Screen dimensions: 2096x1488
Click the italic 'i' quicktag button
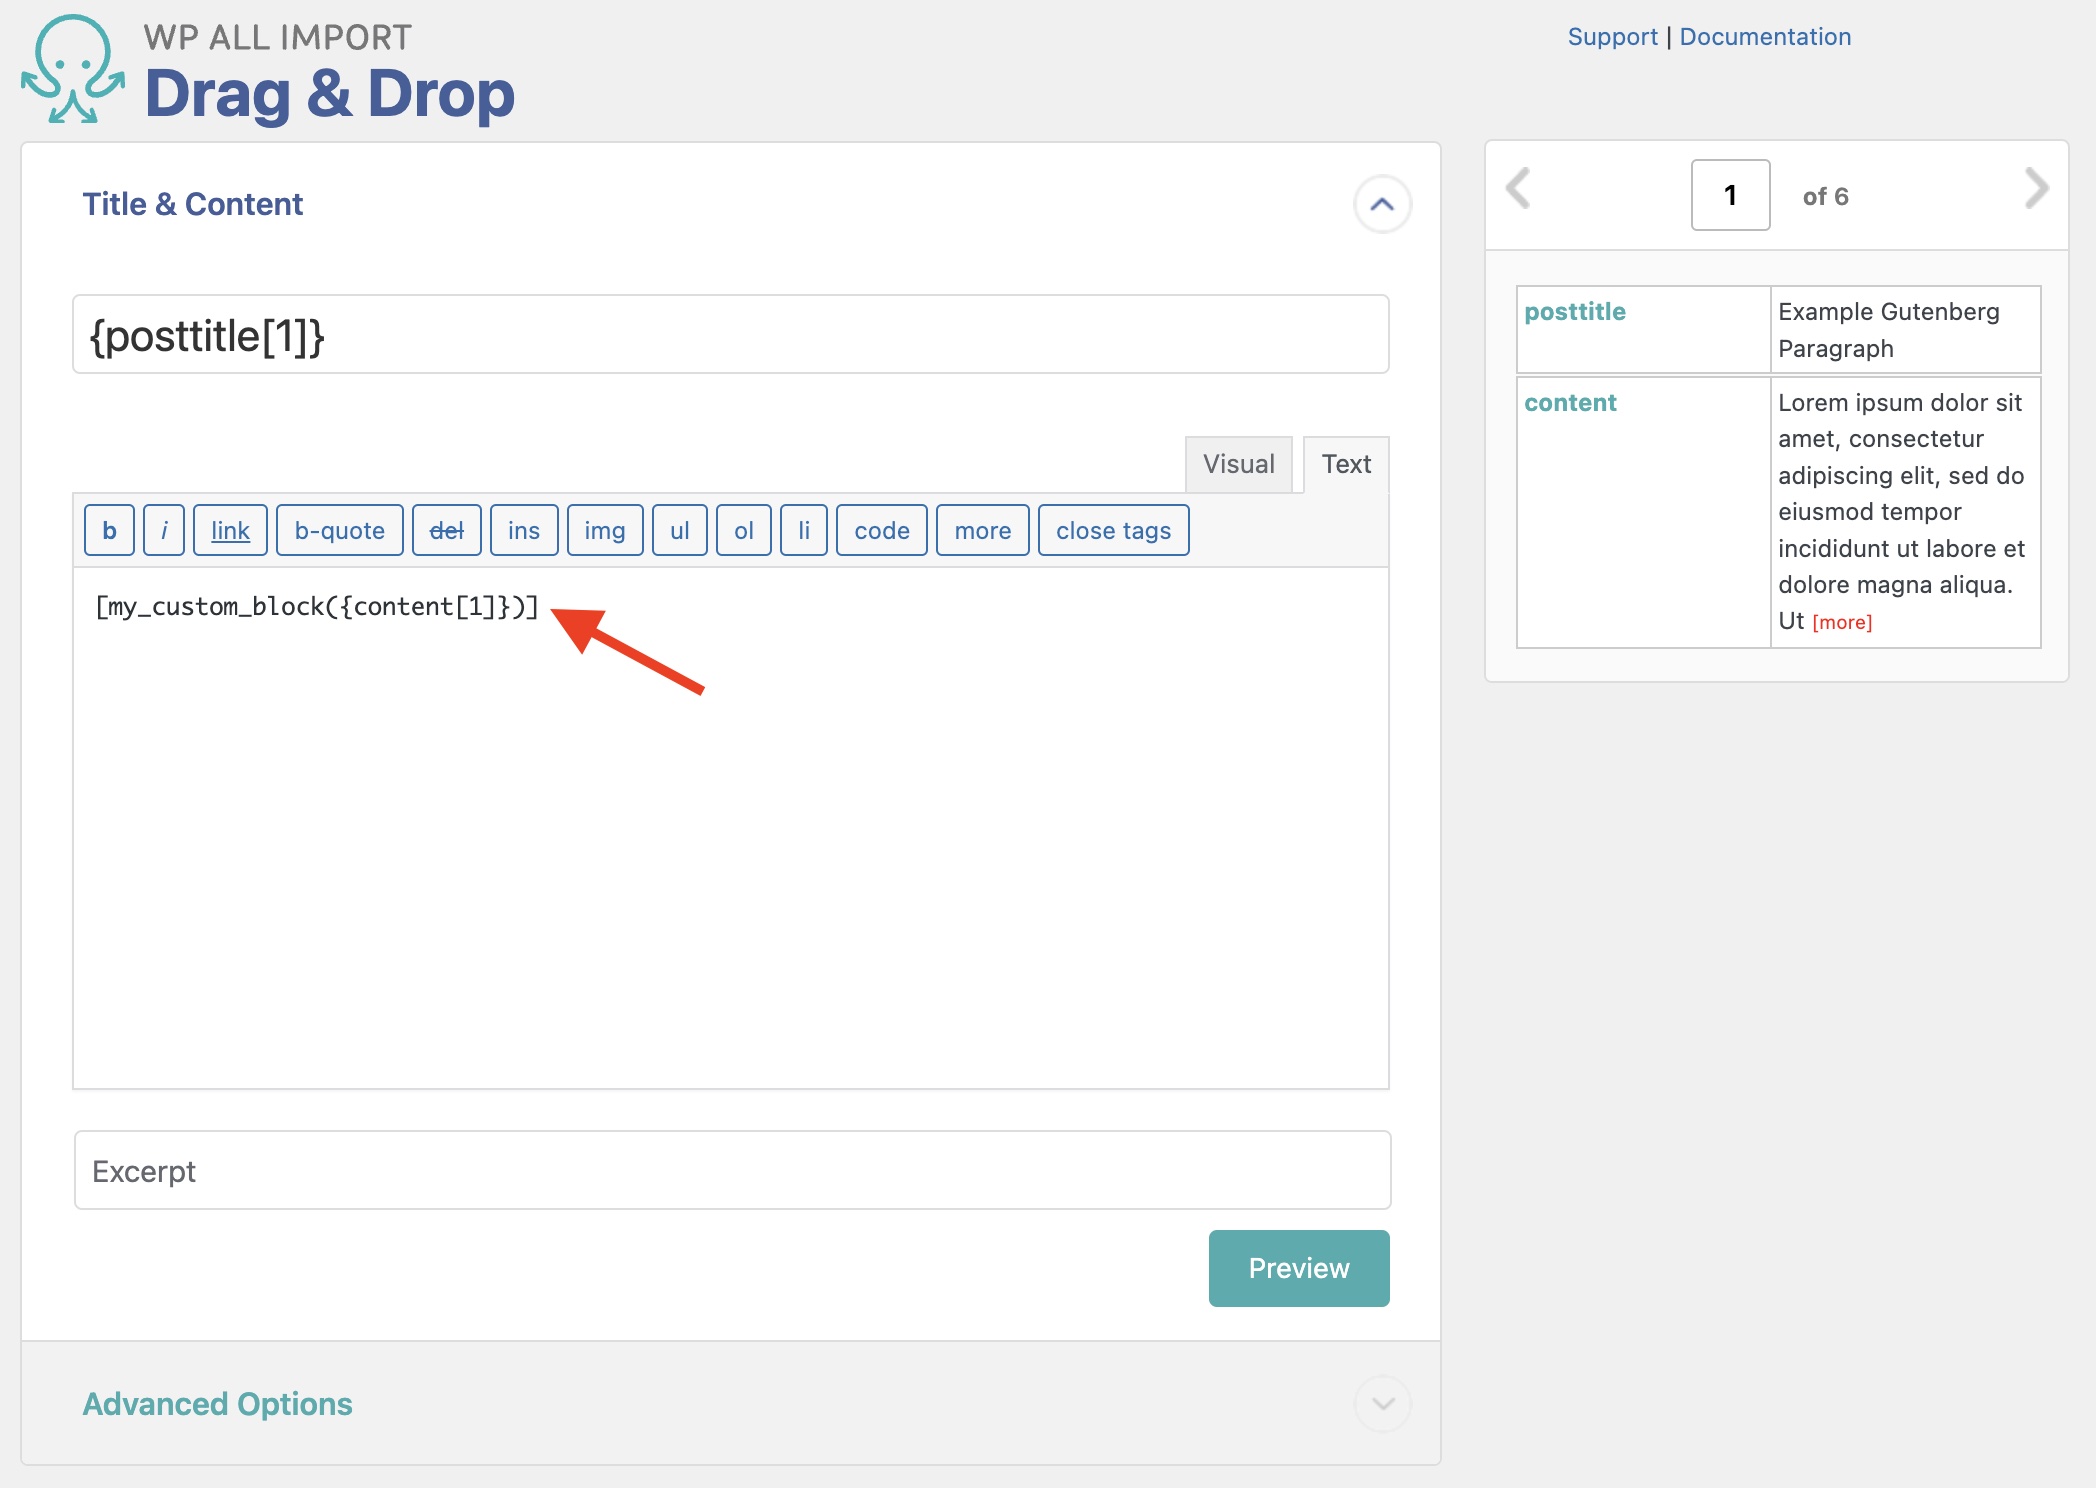coord(164,531)
